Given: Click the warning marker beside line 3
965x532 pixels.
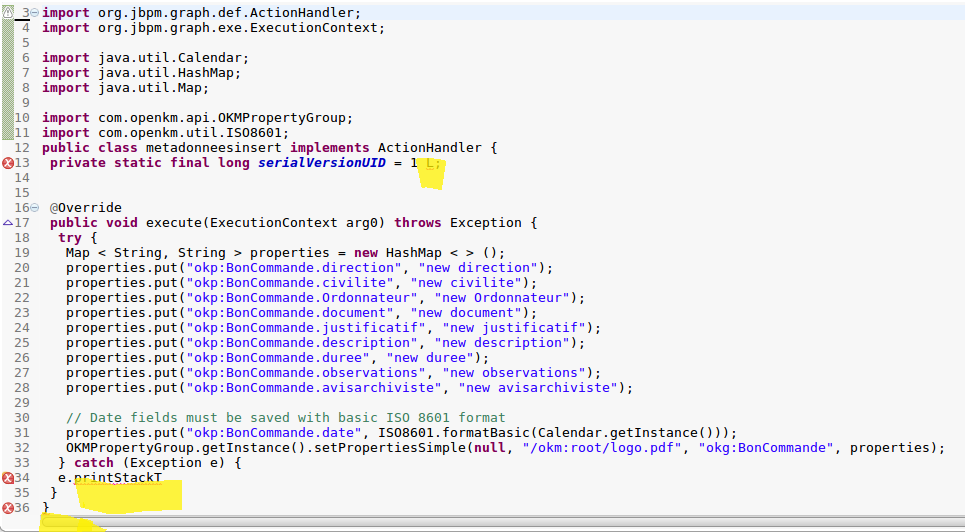Looking at the screenshot, I should pos(8,12).
